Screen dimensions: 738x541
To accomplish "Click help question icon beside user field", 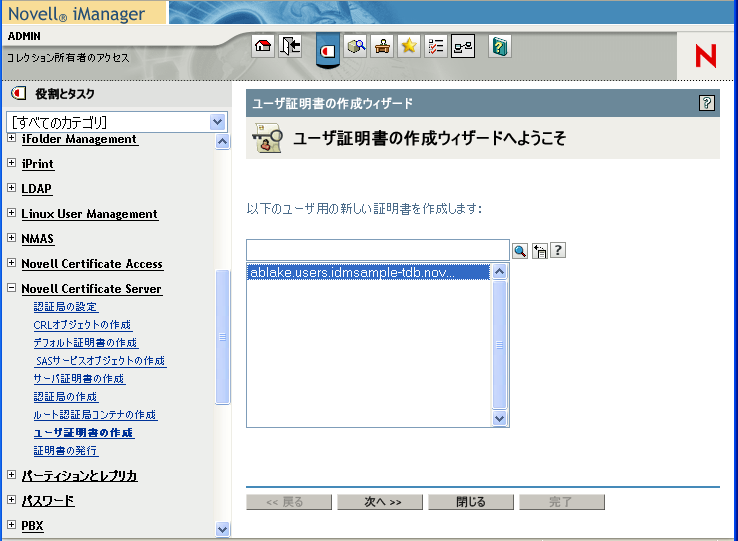I will tap(558, 250).
